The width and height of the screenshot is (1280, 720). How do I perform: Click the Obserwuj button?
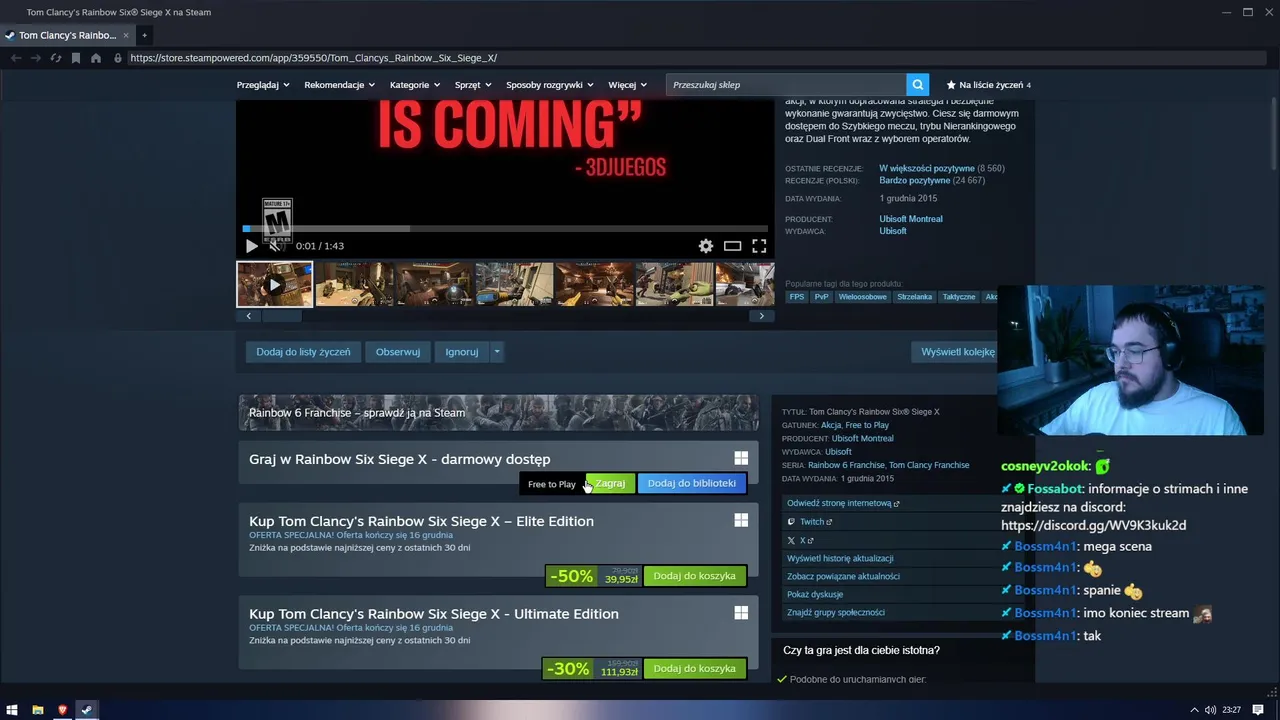(398, 352)
